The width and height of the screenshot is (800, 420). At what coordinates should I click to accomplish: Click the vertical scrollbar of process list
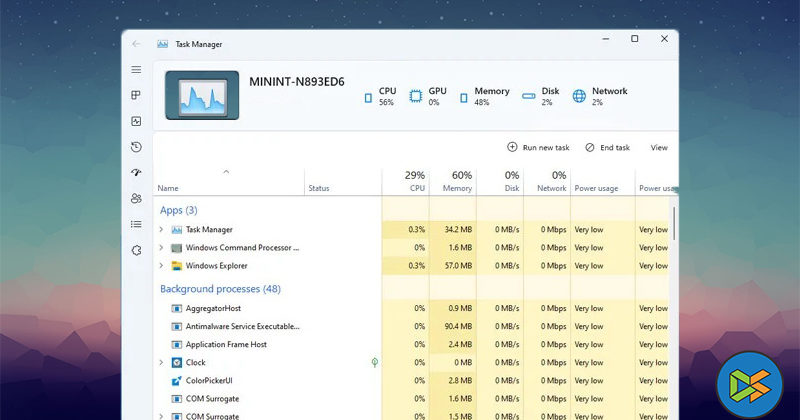[674, 224]
